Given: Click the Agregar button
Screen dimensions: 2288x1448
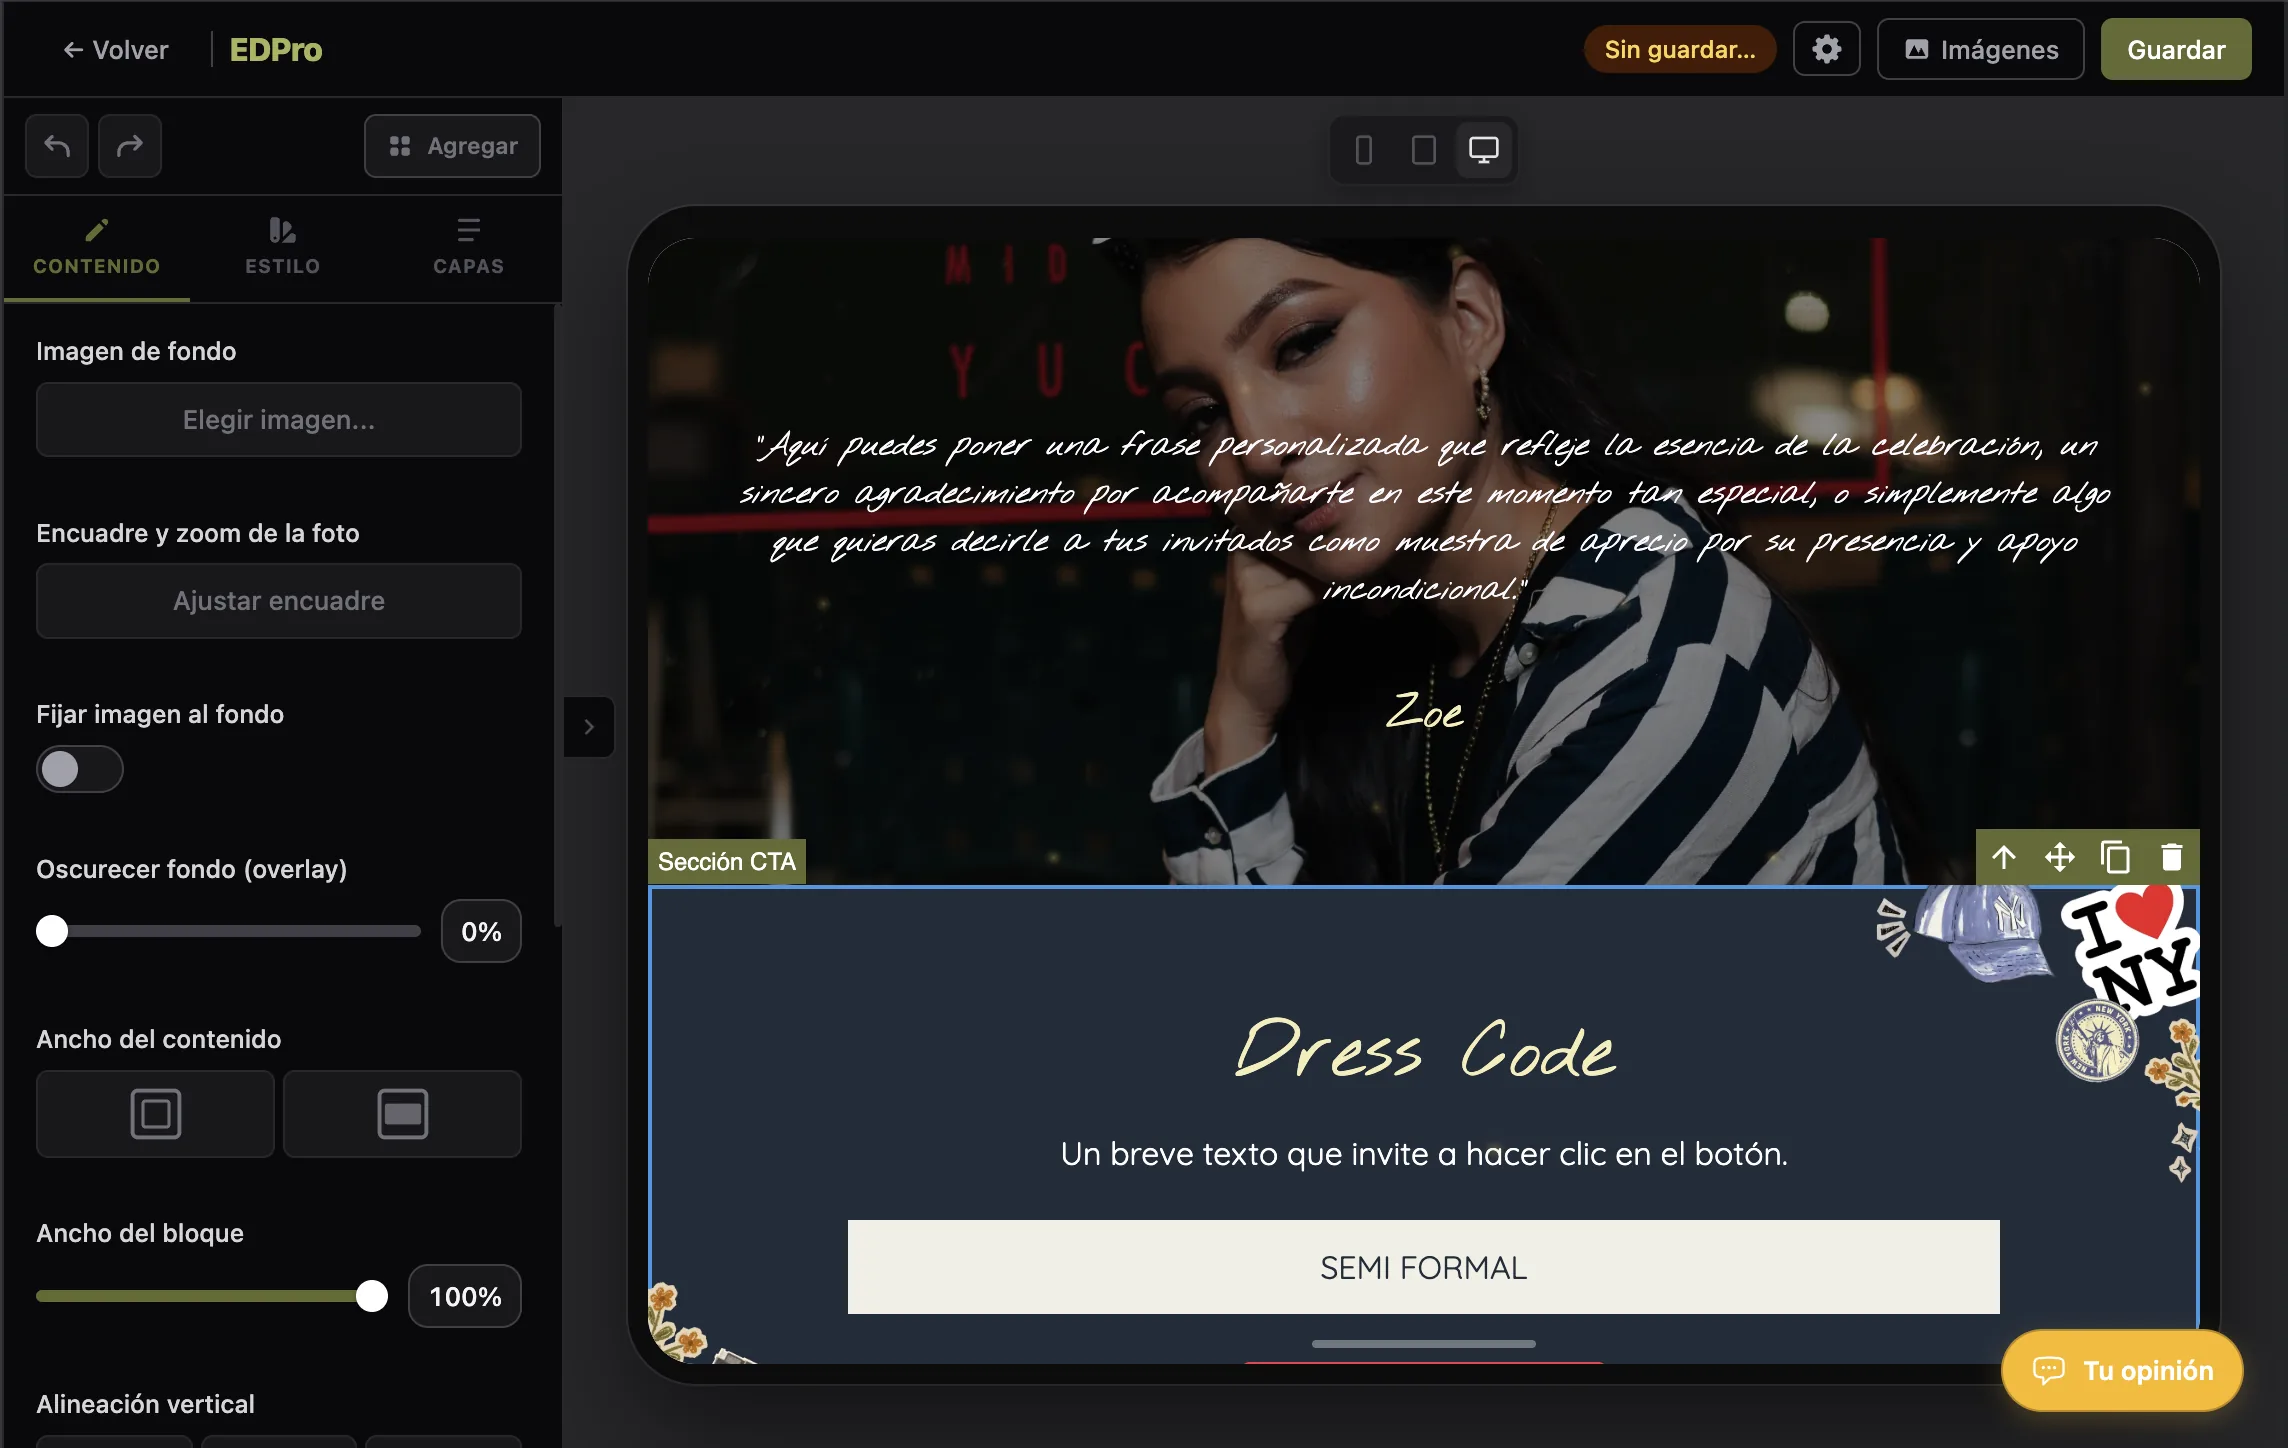Looking at the screenshot, I should pos(452,146).
